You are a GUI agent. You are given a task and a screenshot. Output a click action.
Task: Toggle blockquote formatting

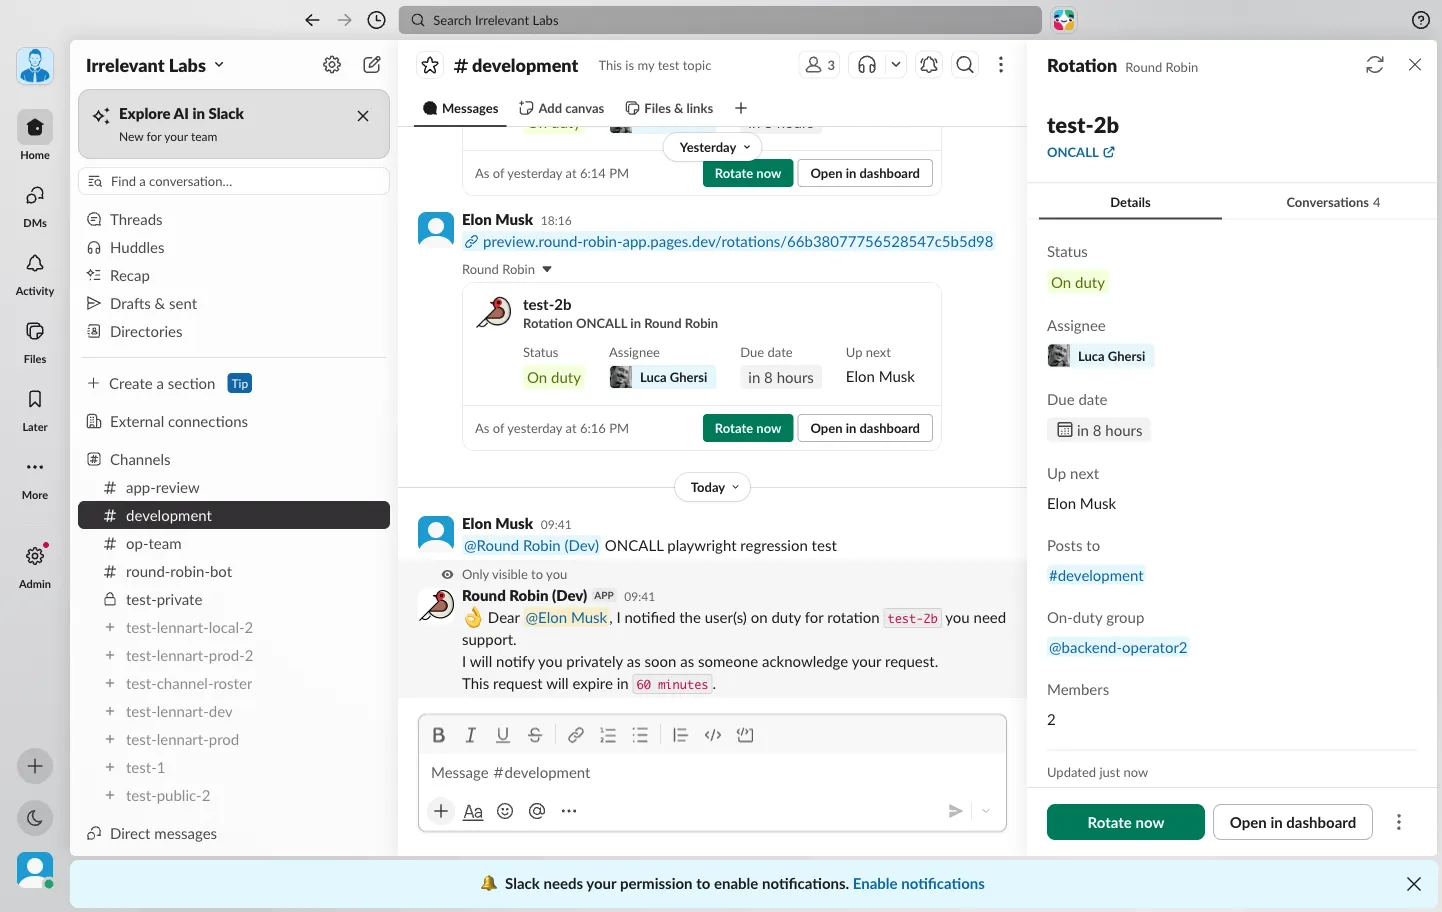point(680,735)
